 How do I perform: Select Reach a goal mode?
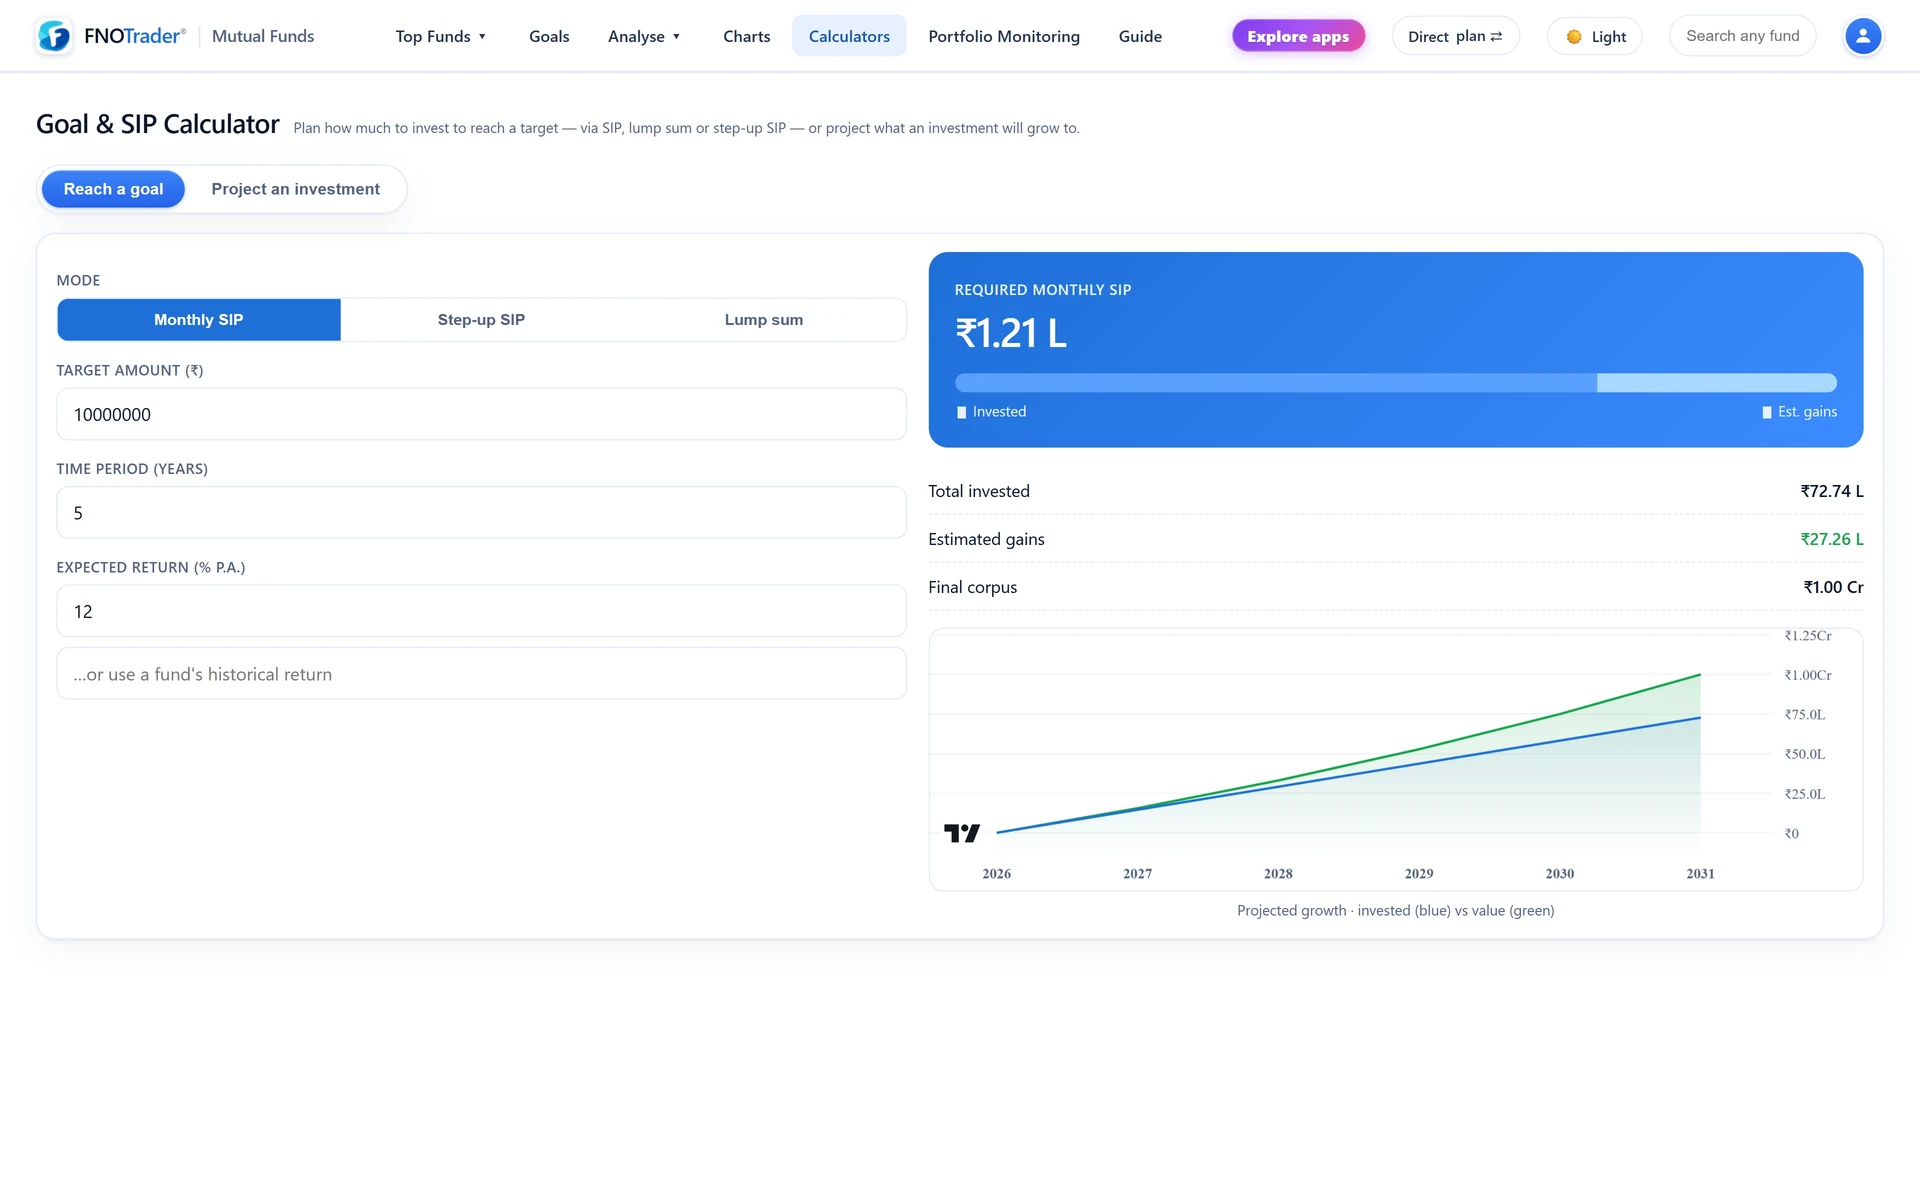point(113,189)
